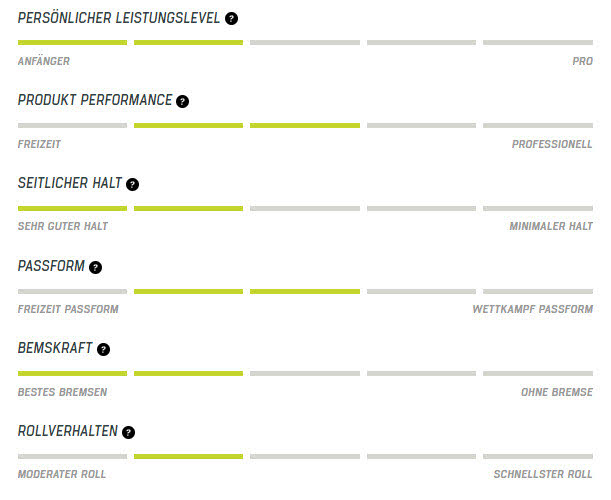Click first gray segment of Produkt Performance bar
The image size is (611, 500).
coord(72,125)
